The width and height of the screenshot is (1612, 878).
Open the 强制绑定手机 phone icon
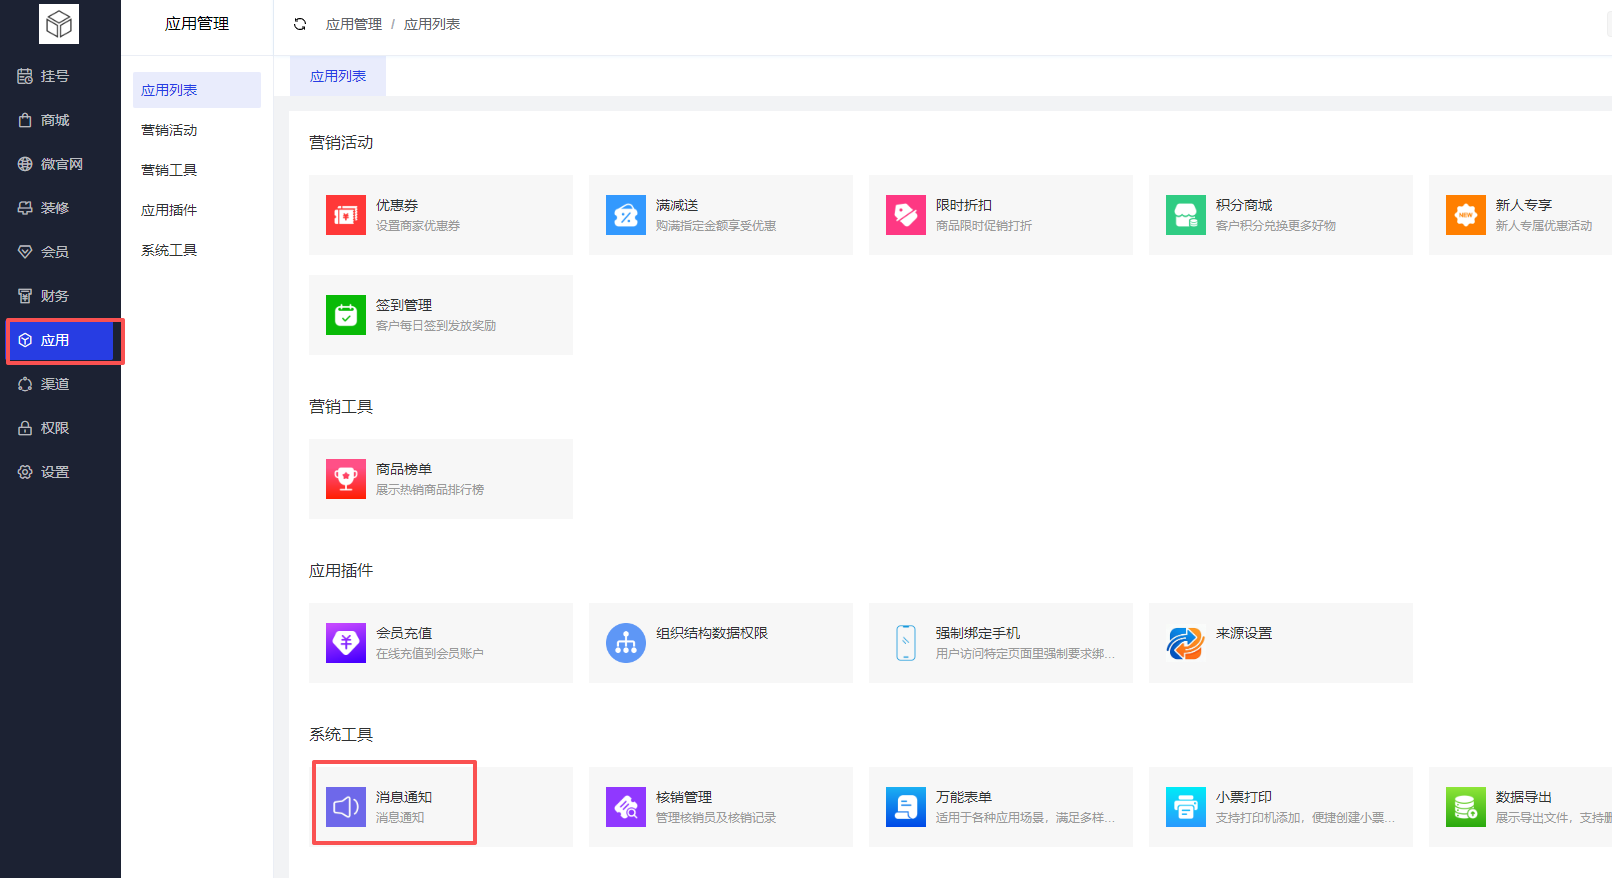(x=906, y=643)
